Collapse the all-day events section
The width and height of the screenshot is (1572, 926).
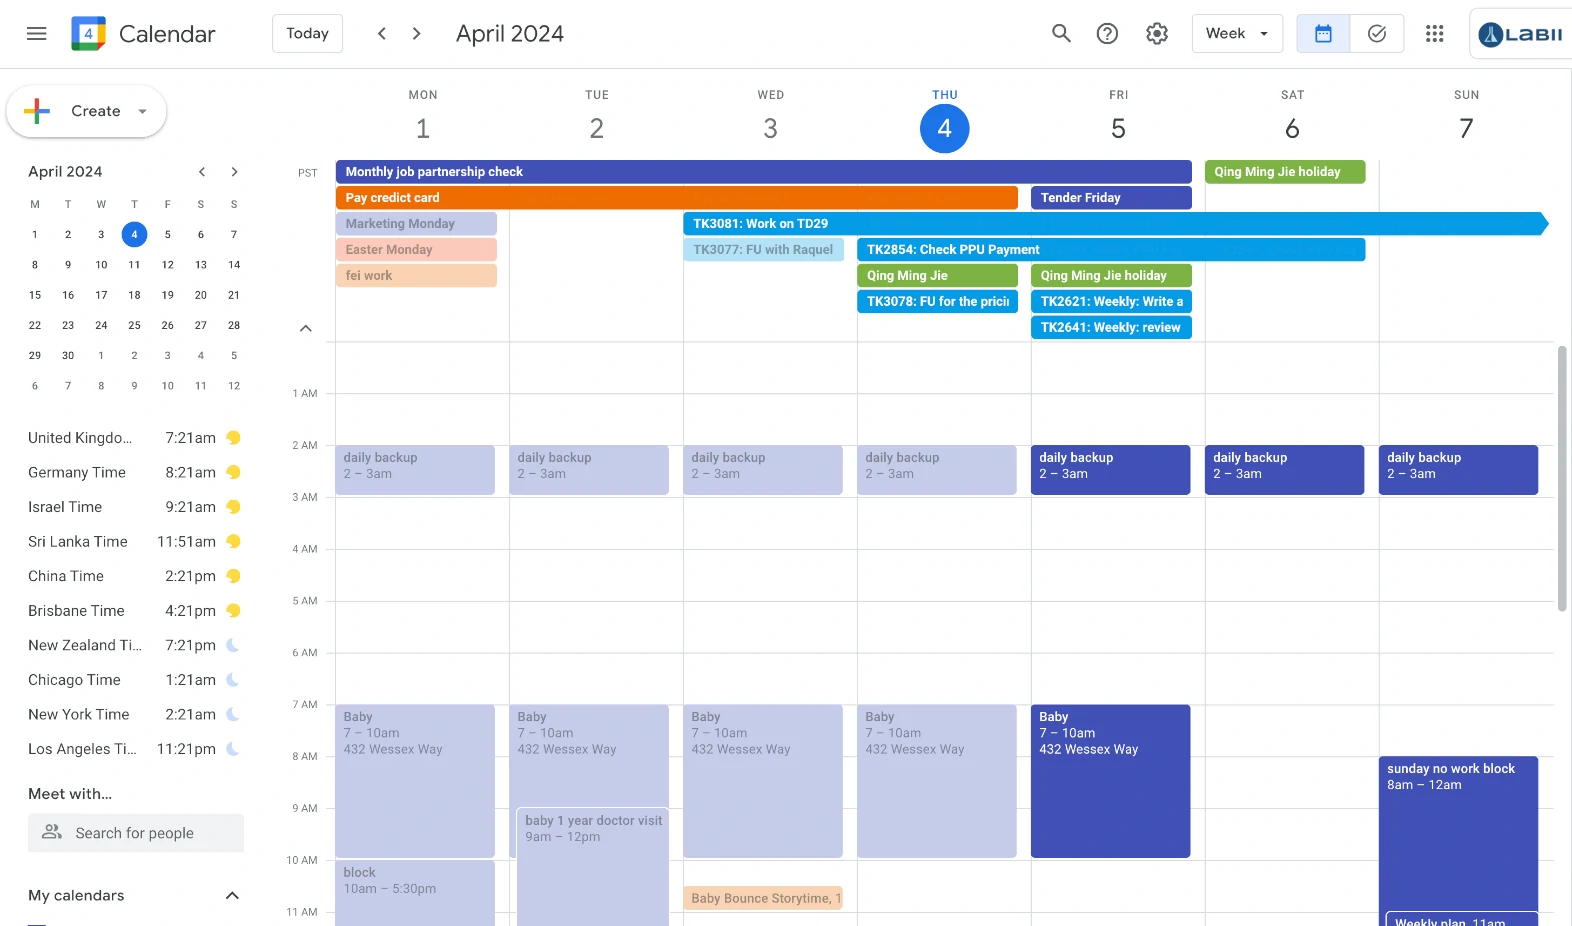[x=306, y=328]
